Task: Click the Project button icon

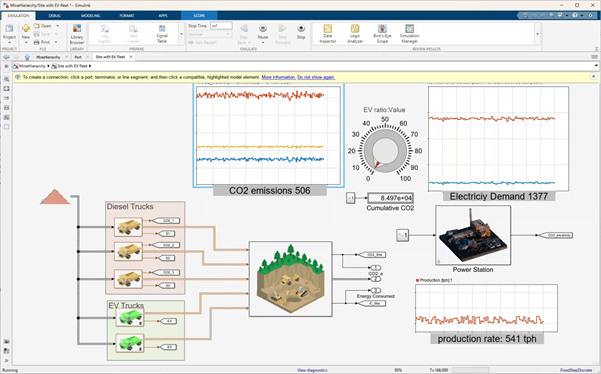Action: click(x=9, y=28)
